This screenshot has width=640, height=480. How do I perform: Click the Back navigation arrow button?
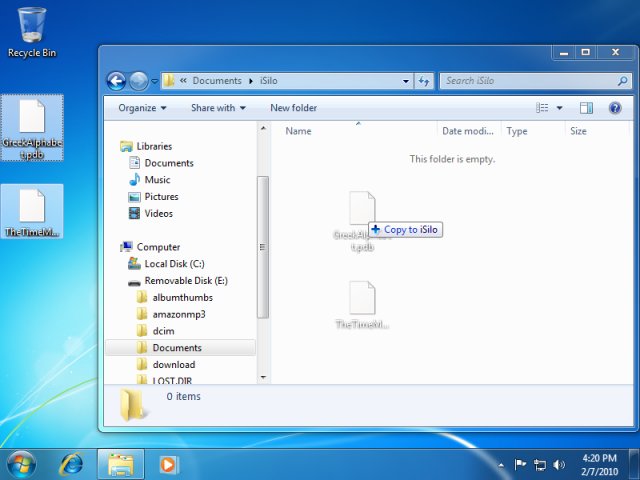coord(116,81)
